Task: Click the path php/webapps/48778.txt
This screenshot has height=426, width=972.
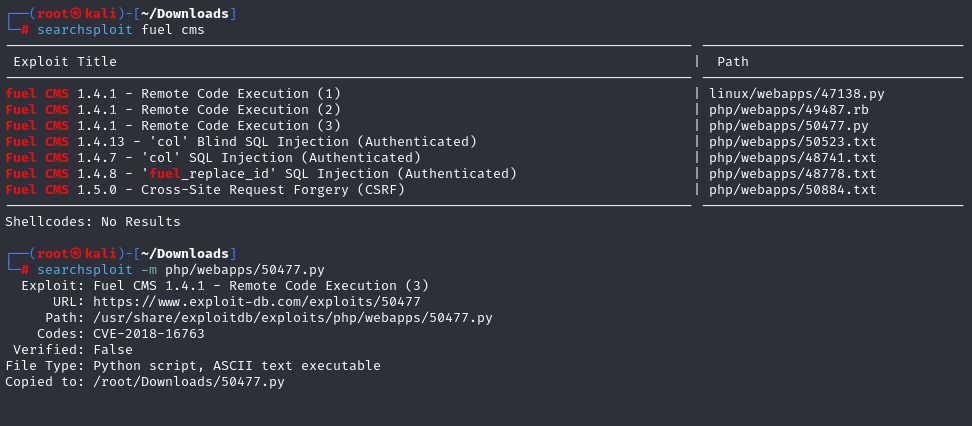Action: tap(793, 174)
